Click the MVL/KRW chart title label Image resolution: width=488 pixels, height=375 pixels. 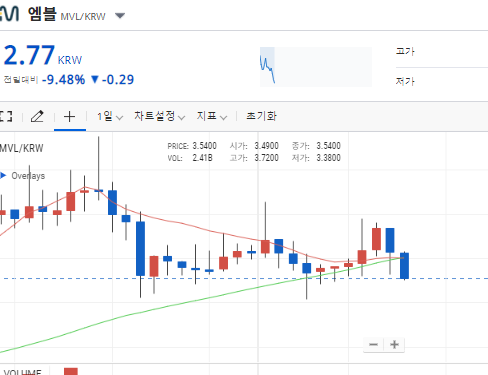click(22, 148)
